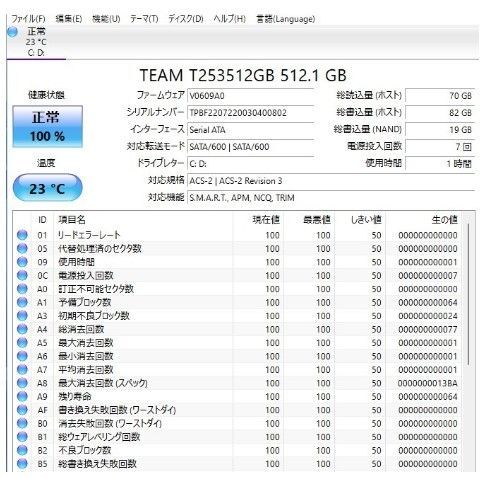Click the status icon for row A3 初期不良ブロック数
This screenshot has width=484, height=477.
22,316
